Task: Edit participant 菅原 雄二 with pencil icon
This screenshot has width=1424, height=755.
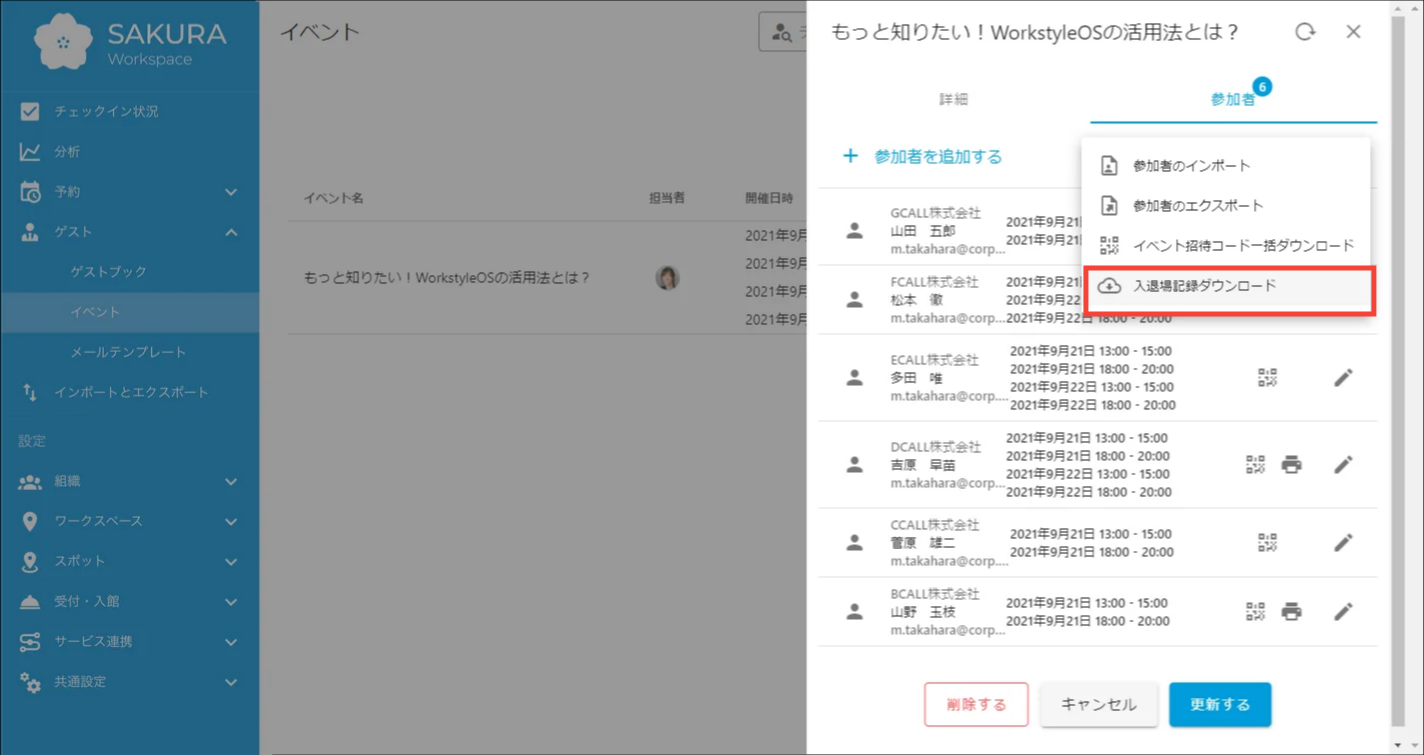Action: click(1343, 542)
